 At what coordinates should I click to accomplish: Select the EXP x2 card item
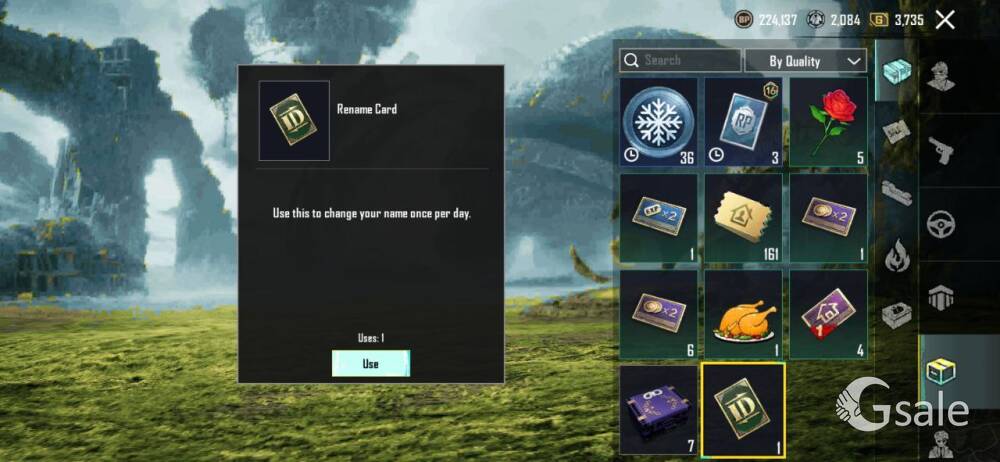658,218
